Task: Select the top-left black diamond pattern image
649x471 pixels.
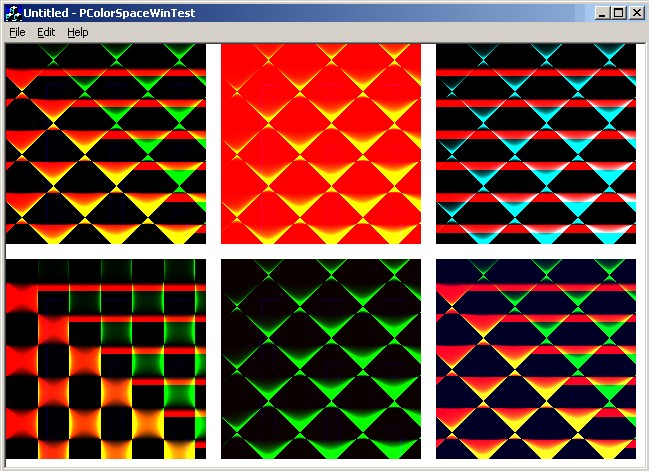Action: (106, 144)
